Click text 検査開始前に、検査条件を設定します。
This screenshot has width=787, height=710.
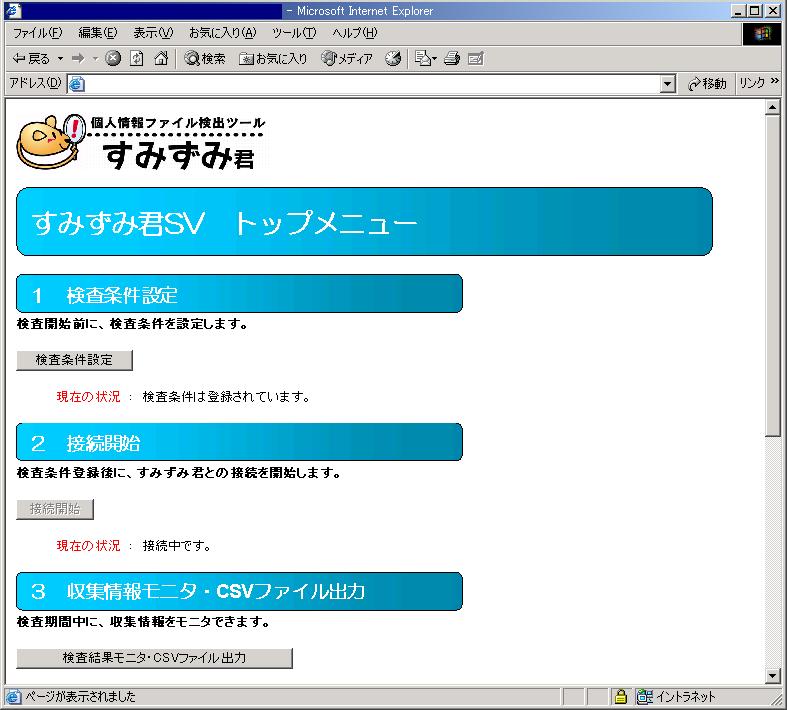point(133,324)
